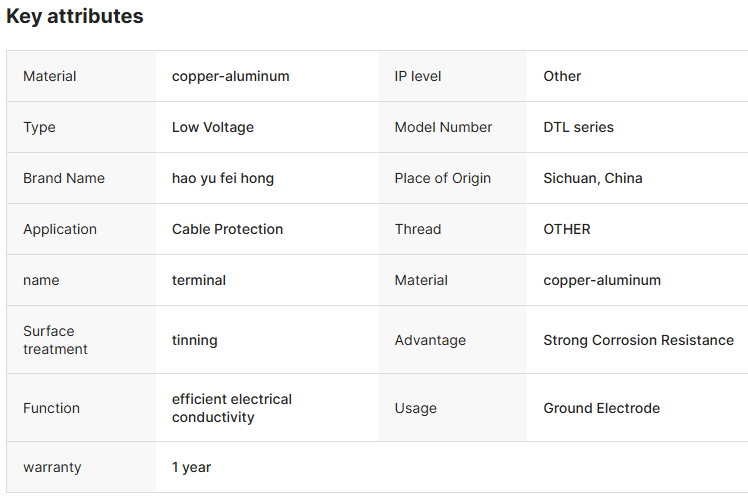Select the Strong Corrosion Resistance value

pyautogui.click(x=638, y=340)
